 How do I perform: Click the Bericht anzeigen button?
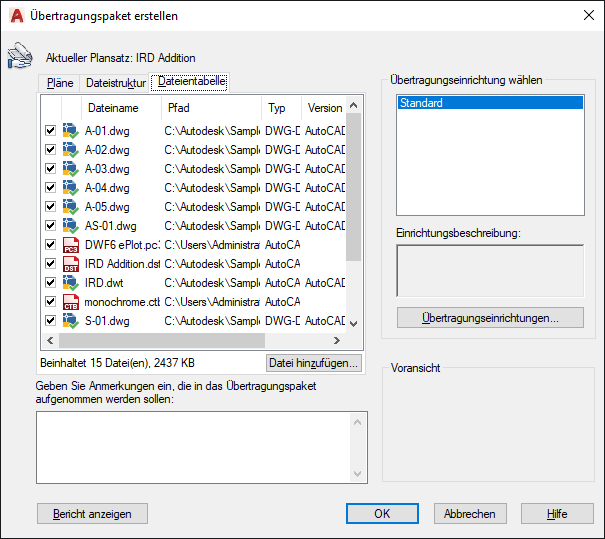tap(92, 514)
